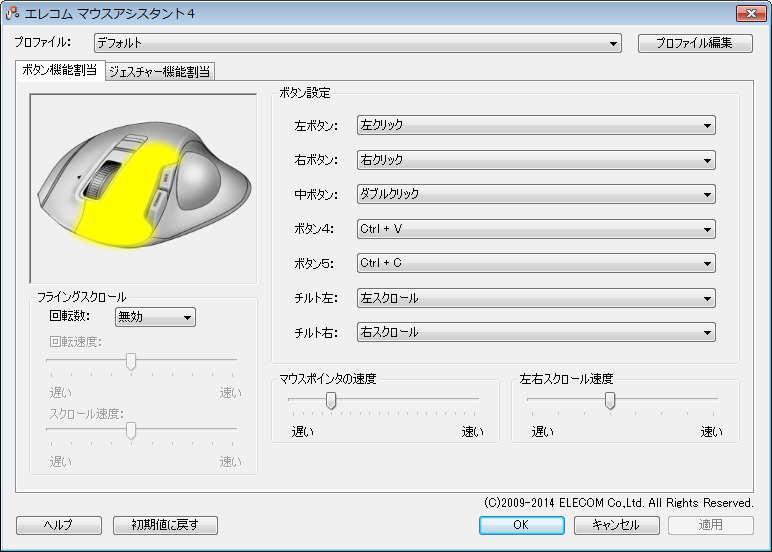
Task: Open the ボタン5 dropdown showing Ctrl + C
Action: [x=536, y=263]
